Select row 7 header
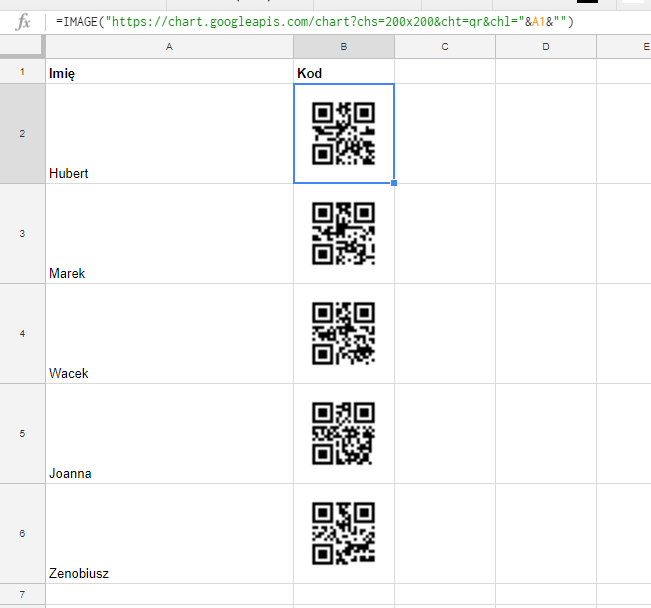The width and height of the screenshot is (651, 608). (22, 594)
